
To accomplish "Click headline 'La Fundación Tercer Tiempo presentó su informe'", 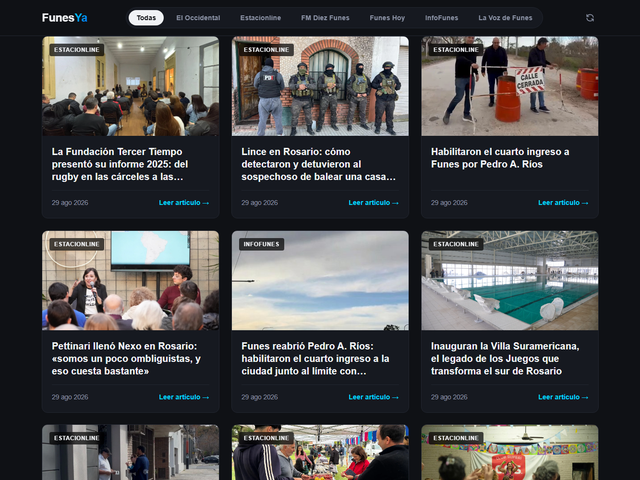I will [120, 164].
